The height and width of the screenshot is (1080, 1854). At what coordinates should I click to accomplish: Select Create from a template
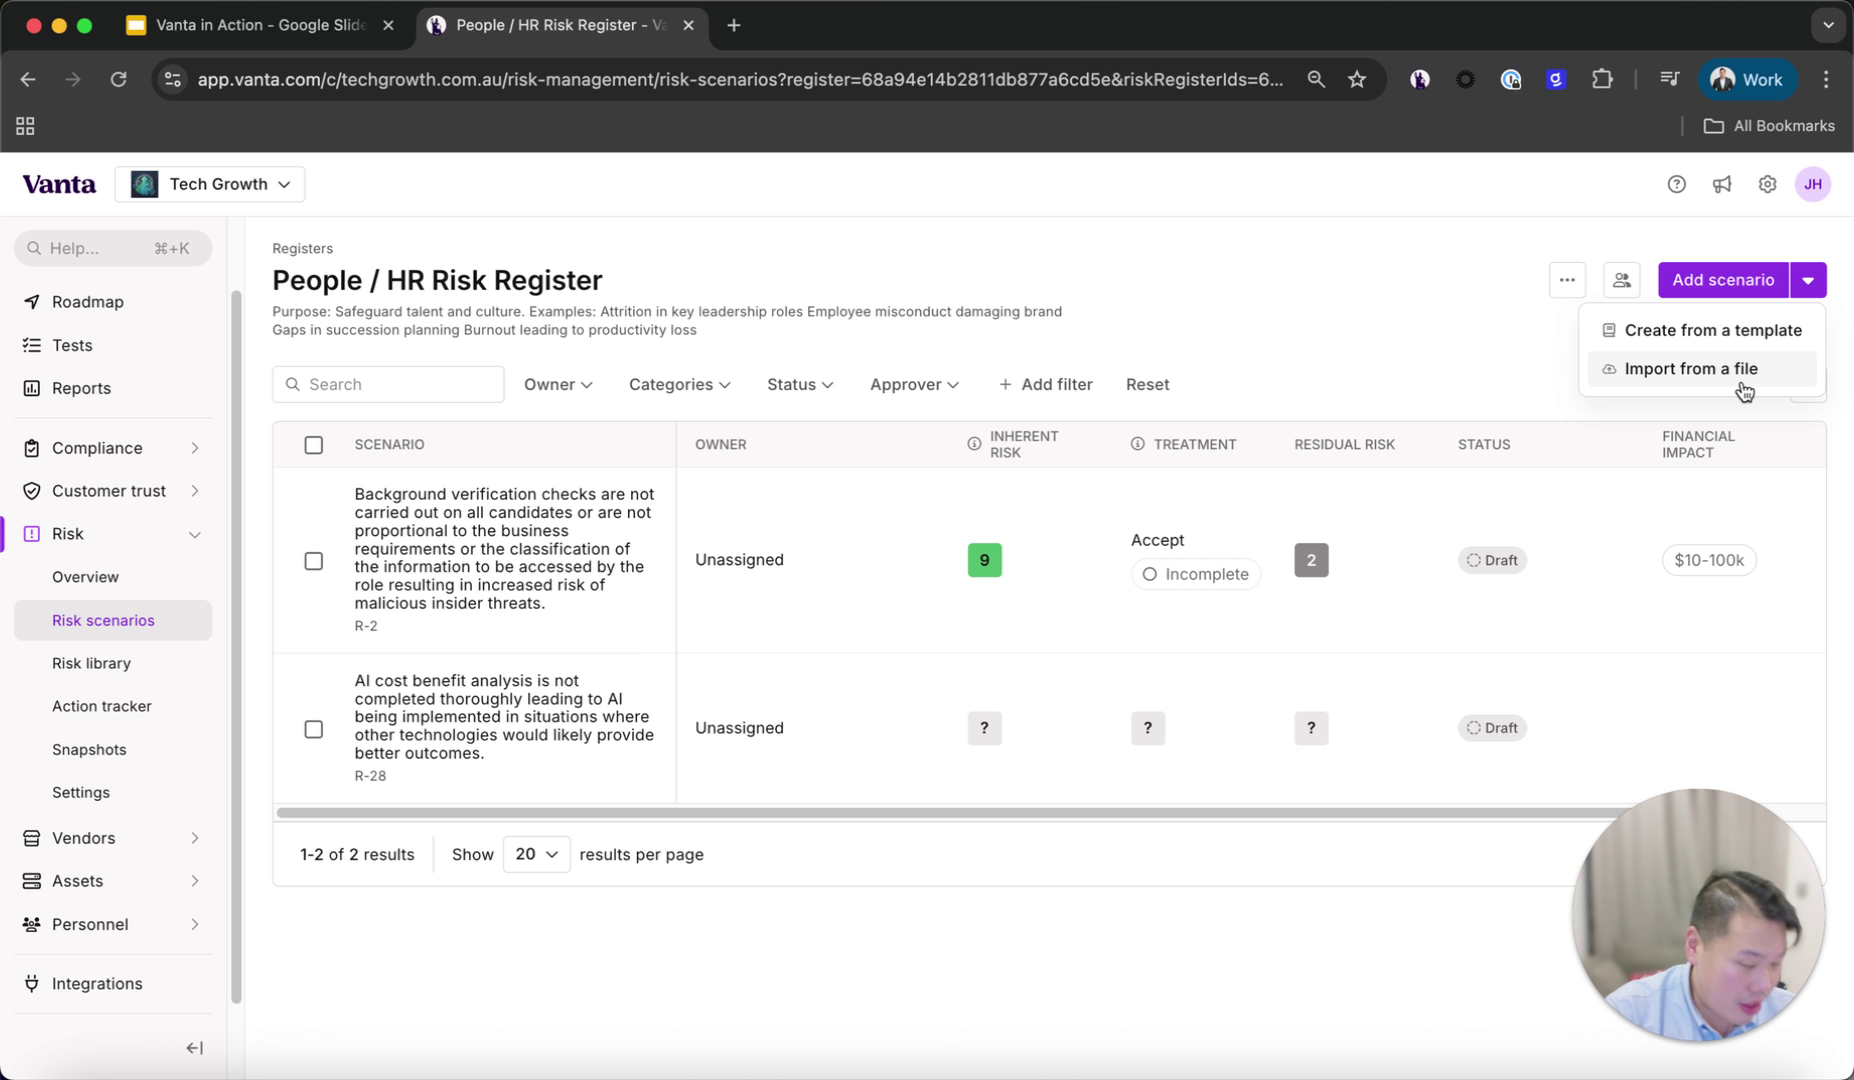[1712, 330]
